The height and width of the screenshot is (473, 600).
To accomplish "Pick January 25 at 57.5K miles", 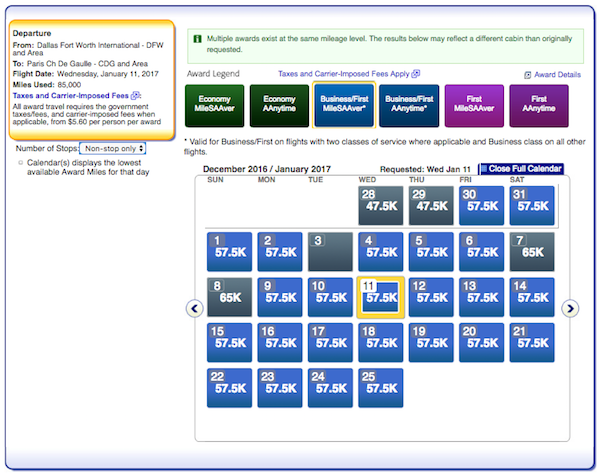I will pyautogui.click(x=381, y=388).
